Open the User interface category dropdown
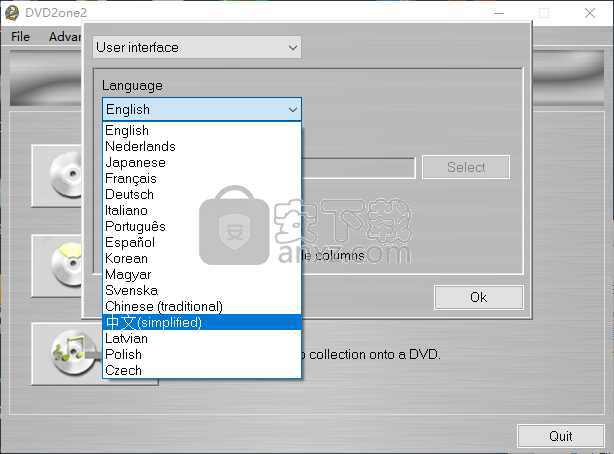614x454 pixels. click(x=197, y=47)
